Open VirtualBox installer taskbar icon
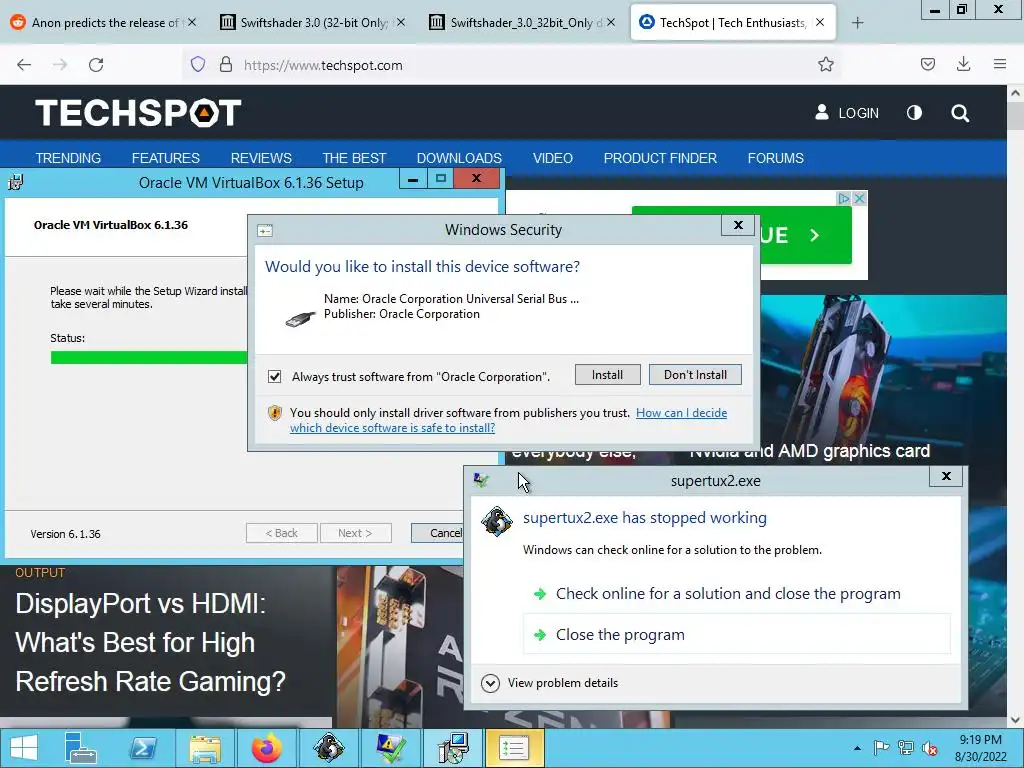The image size is (1024, 768). click(453, 748)
